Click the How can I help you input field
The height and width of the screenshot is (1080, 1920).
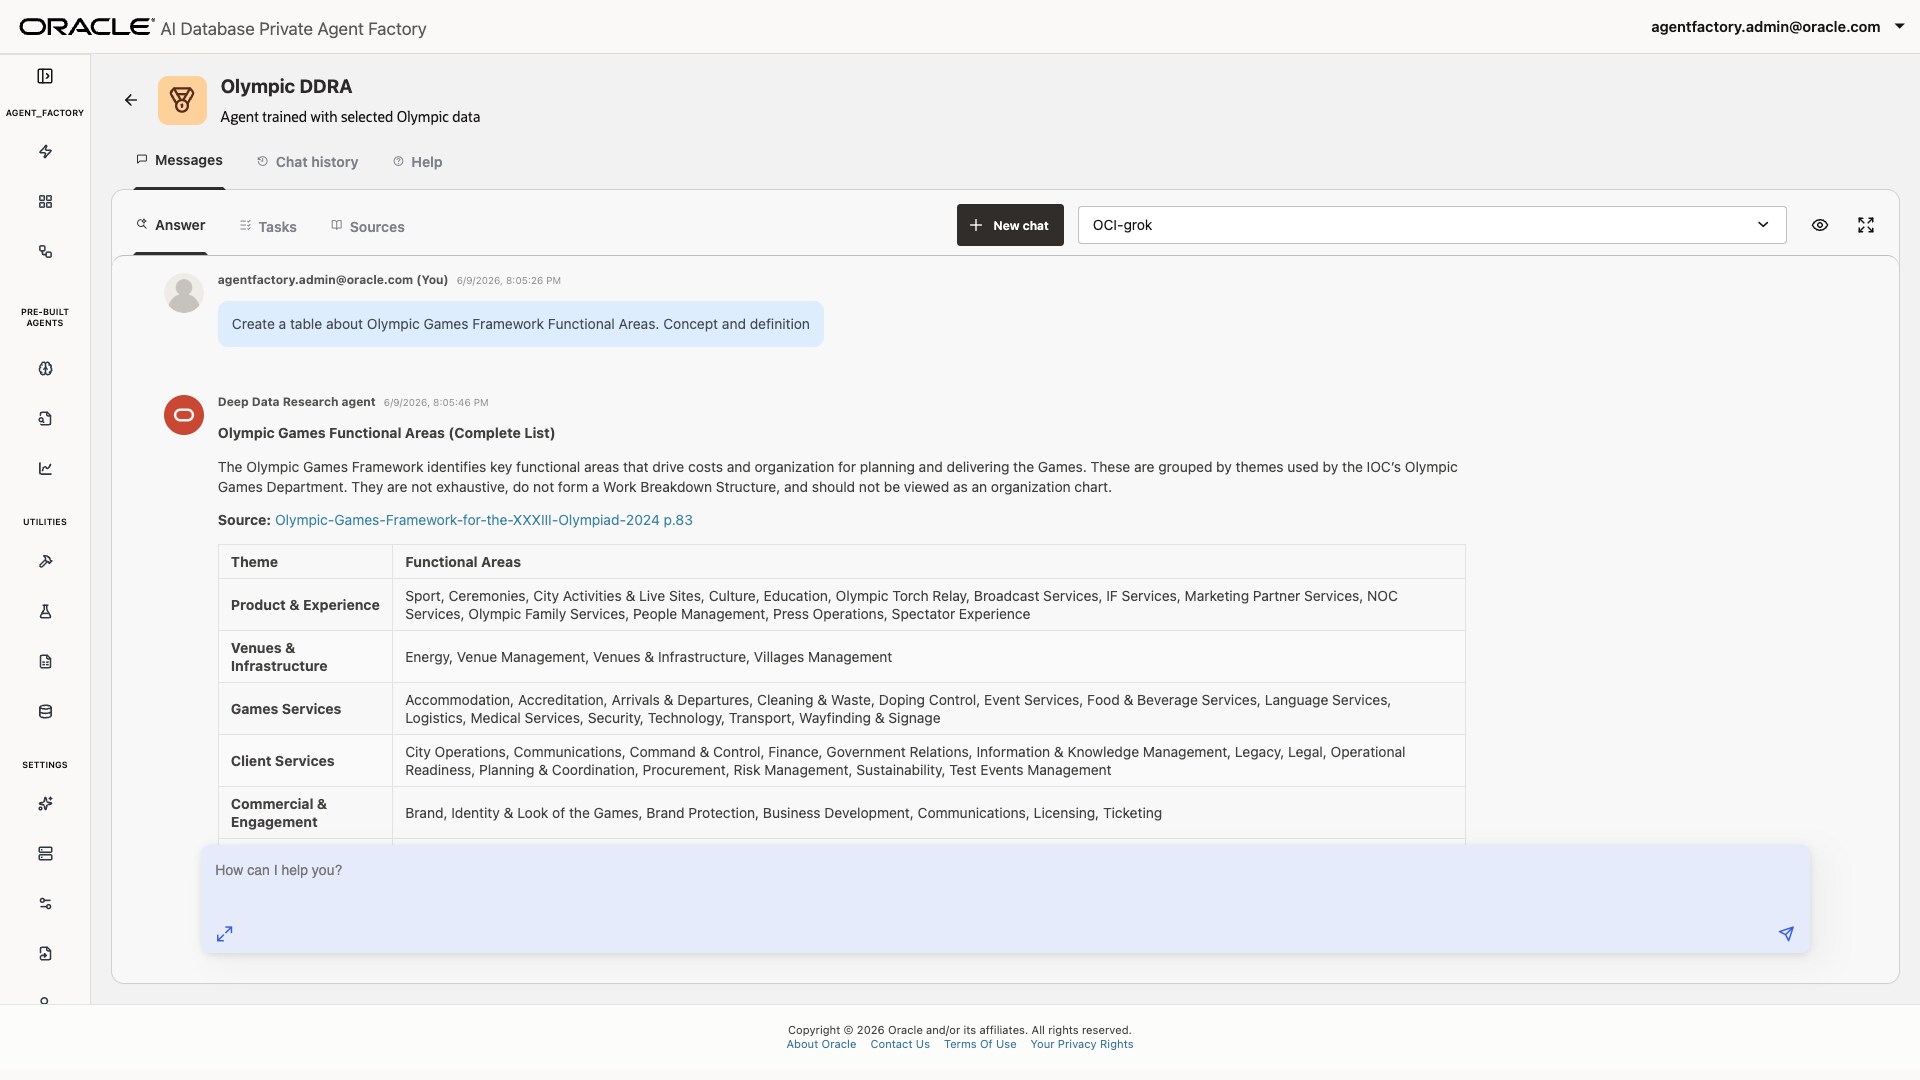[x=1005, y=899]
